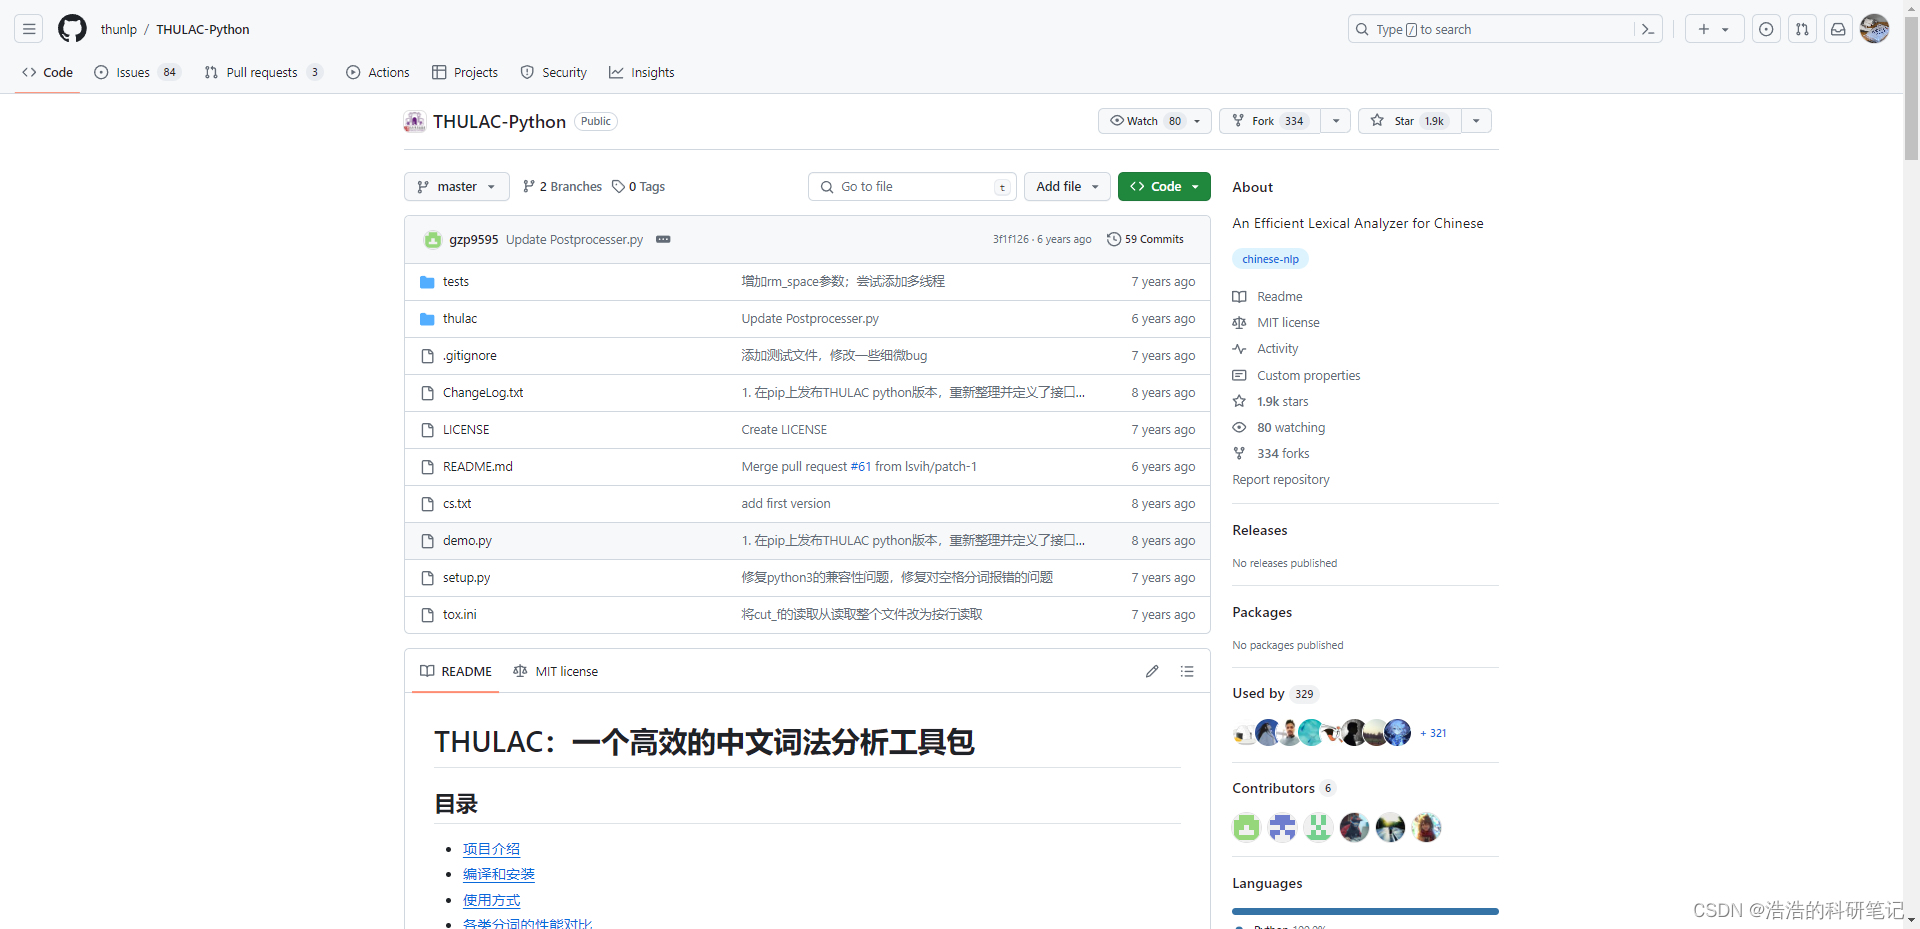Open gzp9595 author avatar
This screenshot has width=1920, height=929.
click(x=432, y=239)
